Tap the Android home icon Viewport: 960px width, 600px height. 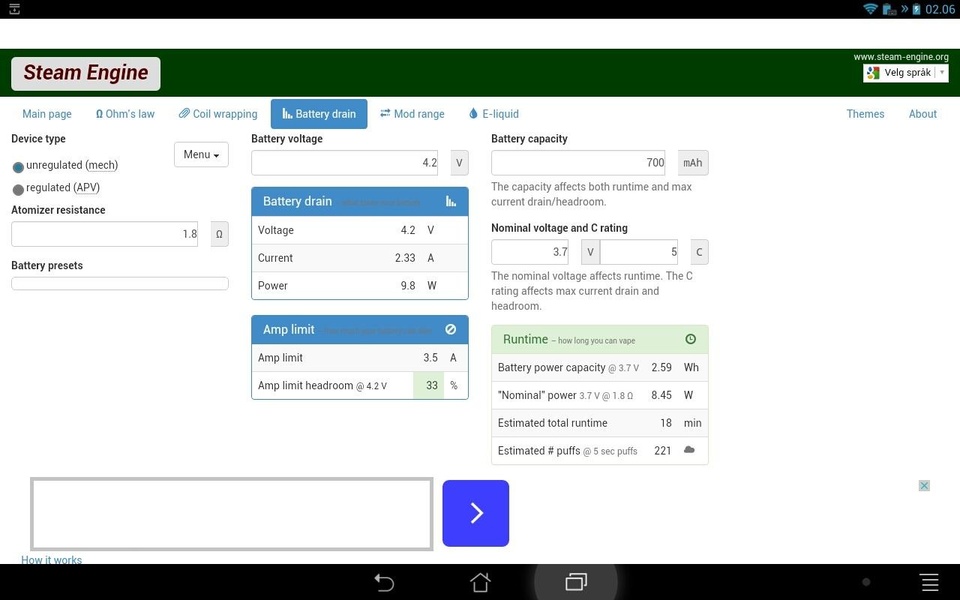[x=480, y=582]
